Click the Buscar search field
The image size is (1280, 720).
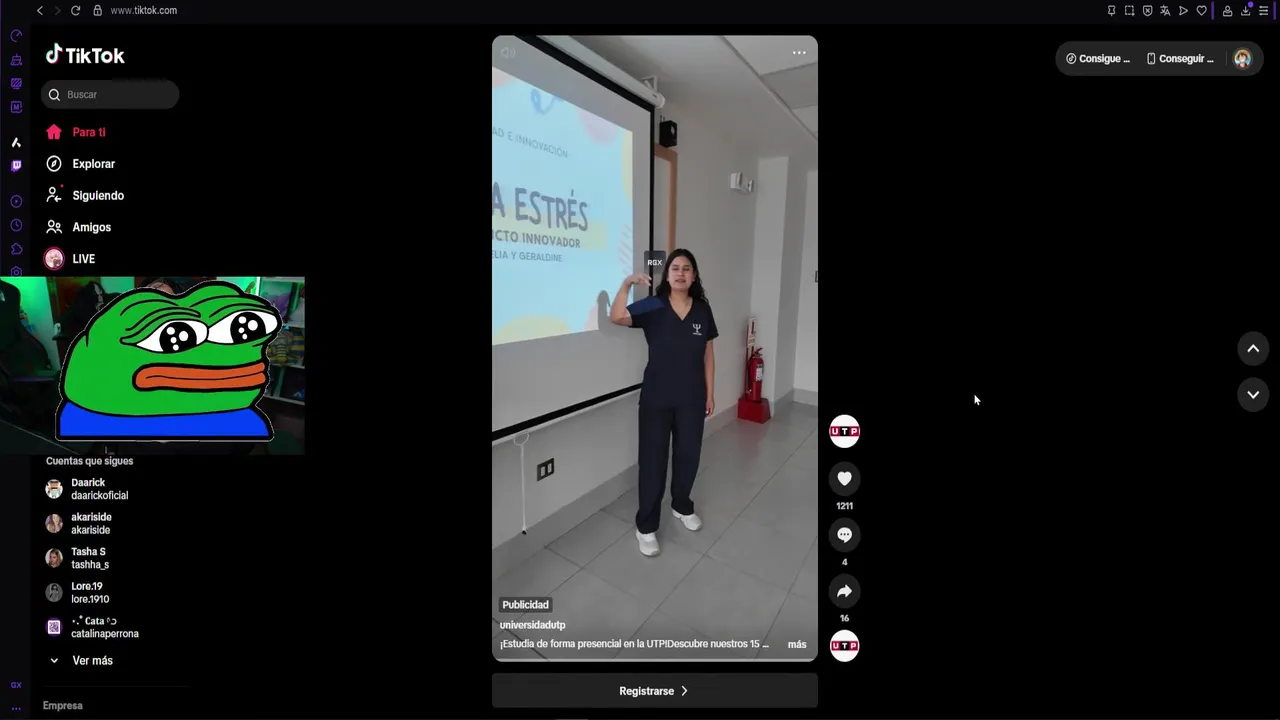[x=110, y=95]
